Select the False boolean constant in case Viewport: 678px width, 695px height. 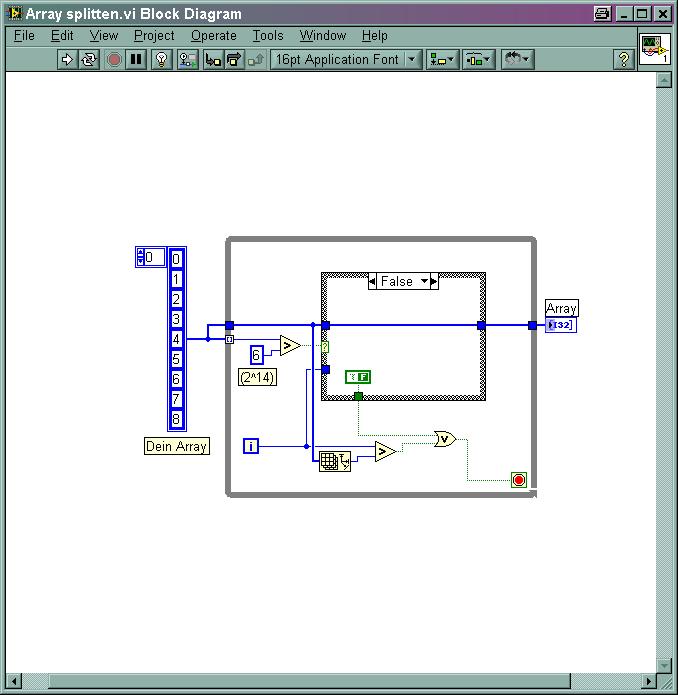(358, 377)
